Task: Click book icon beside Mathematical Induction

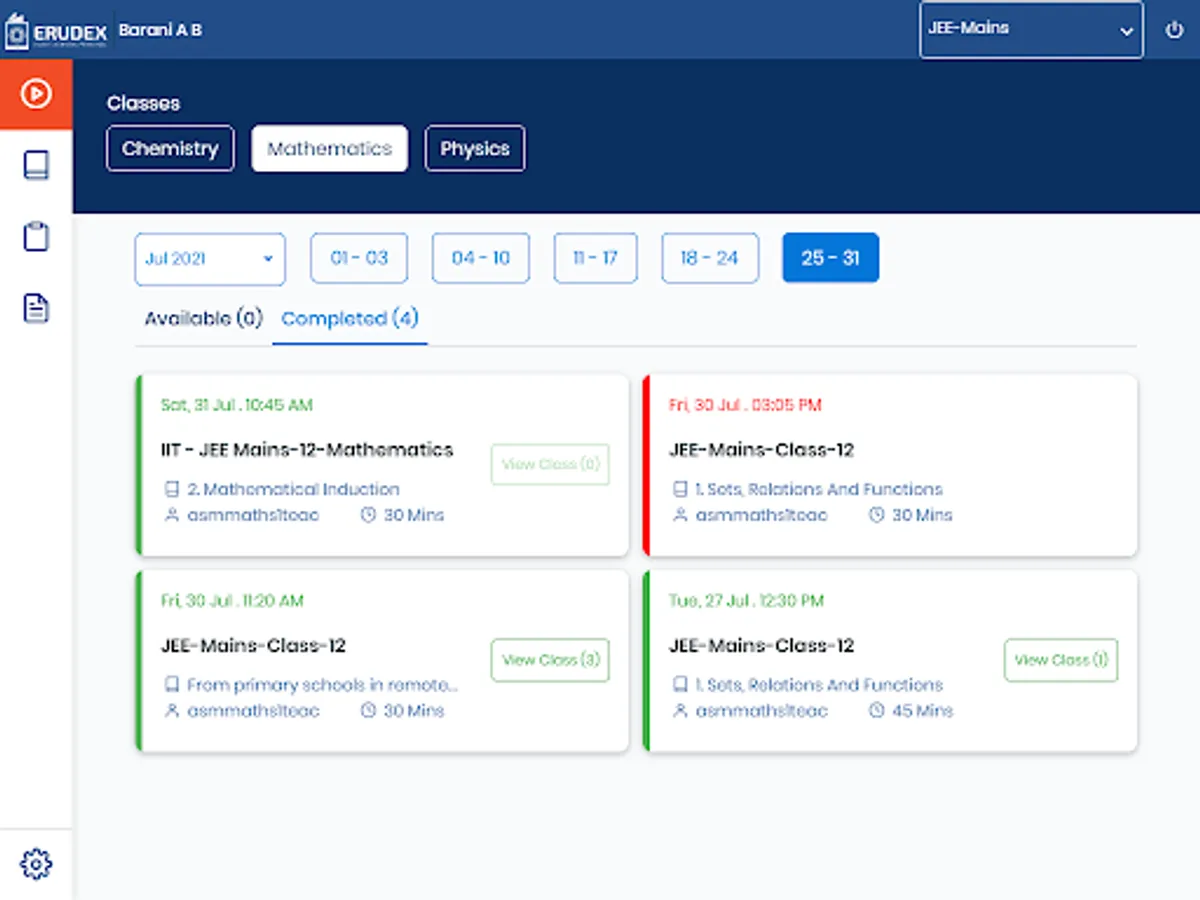Action: click(171, 489)
